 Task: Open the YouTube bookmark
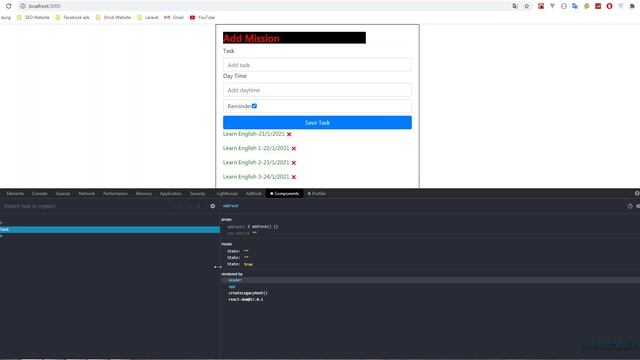pos(202,18)
